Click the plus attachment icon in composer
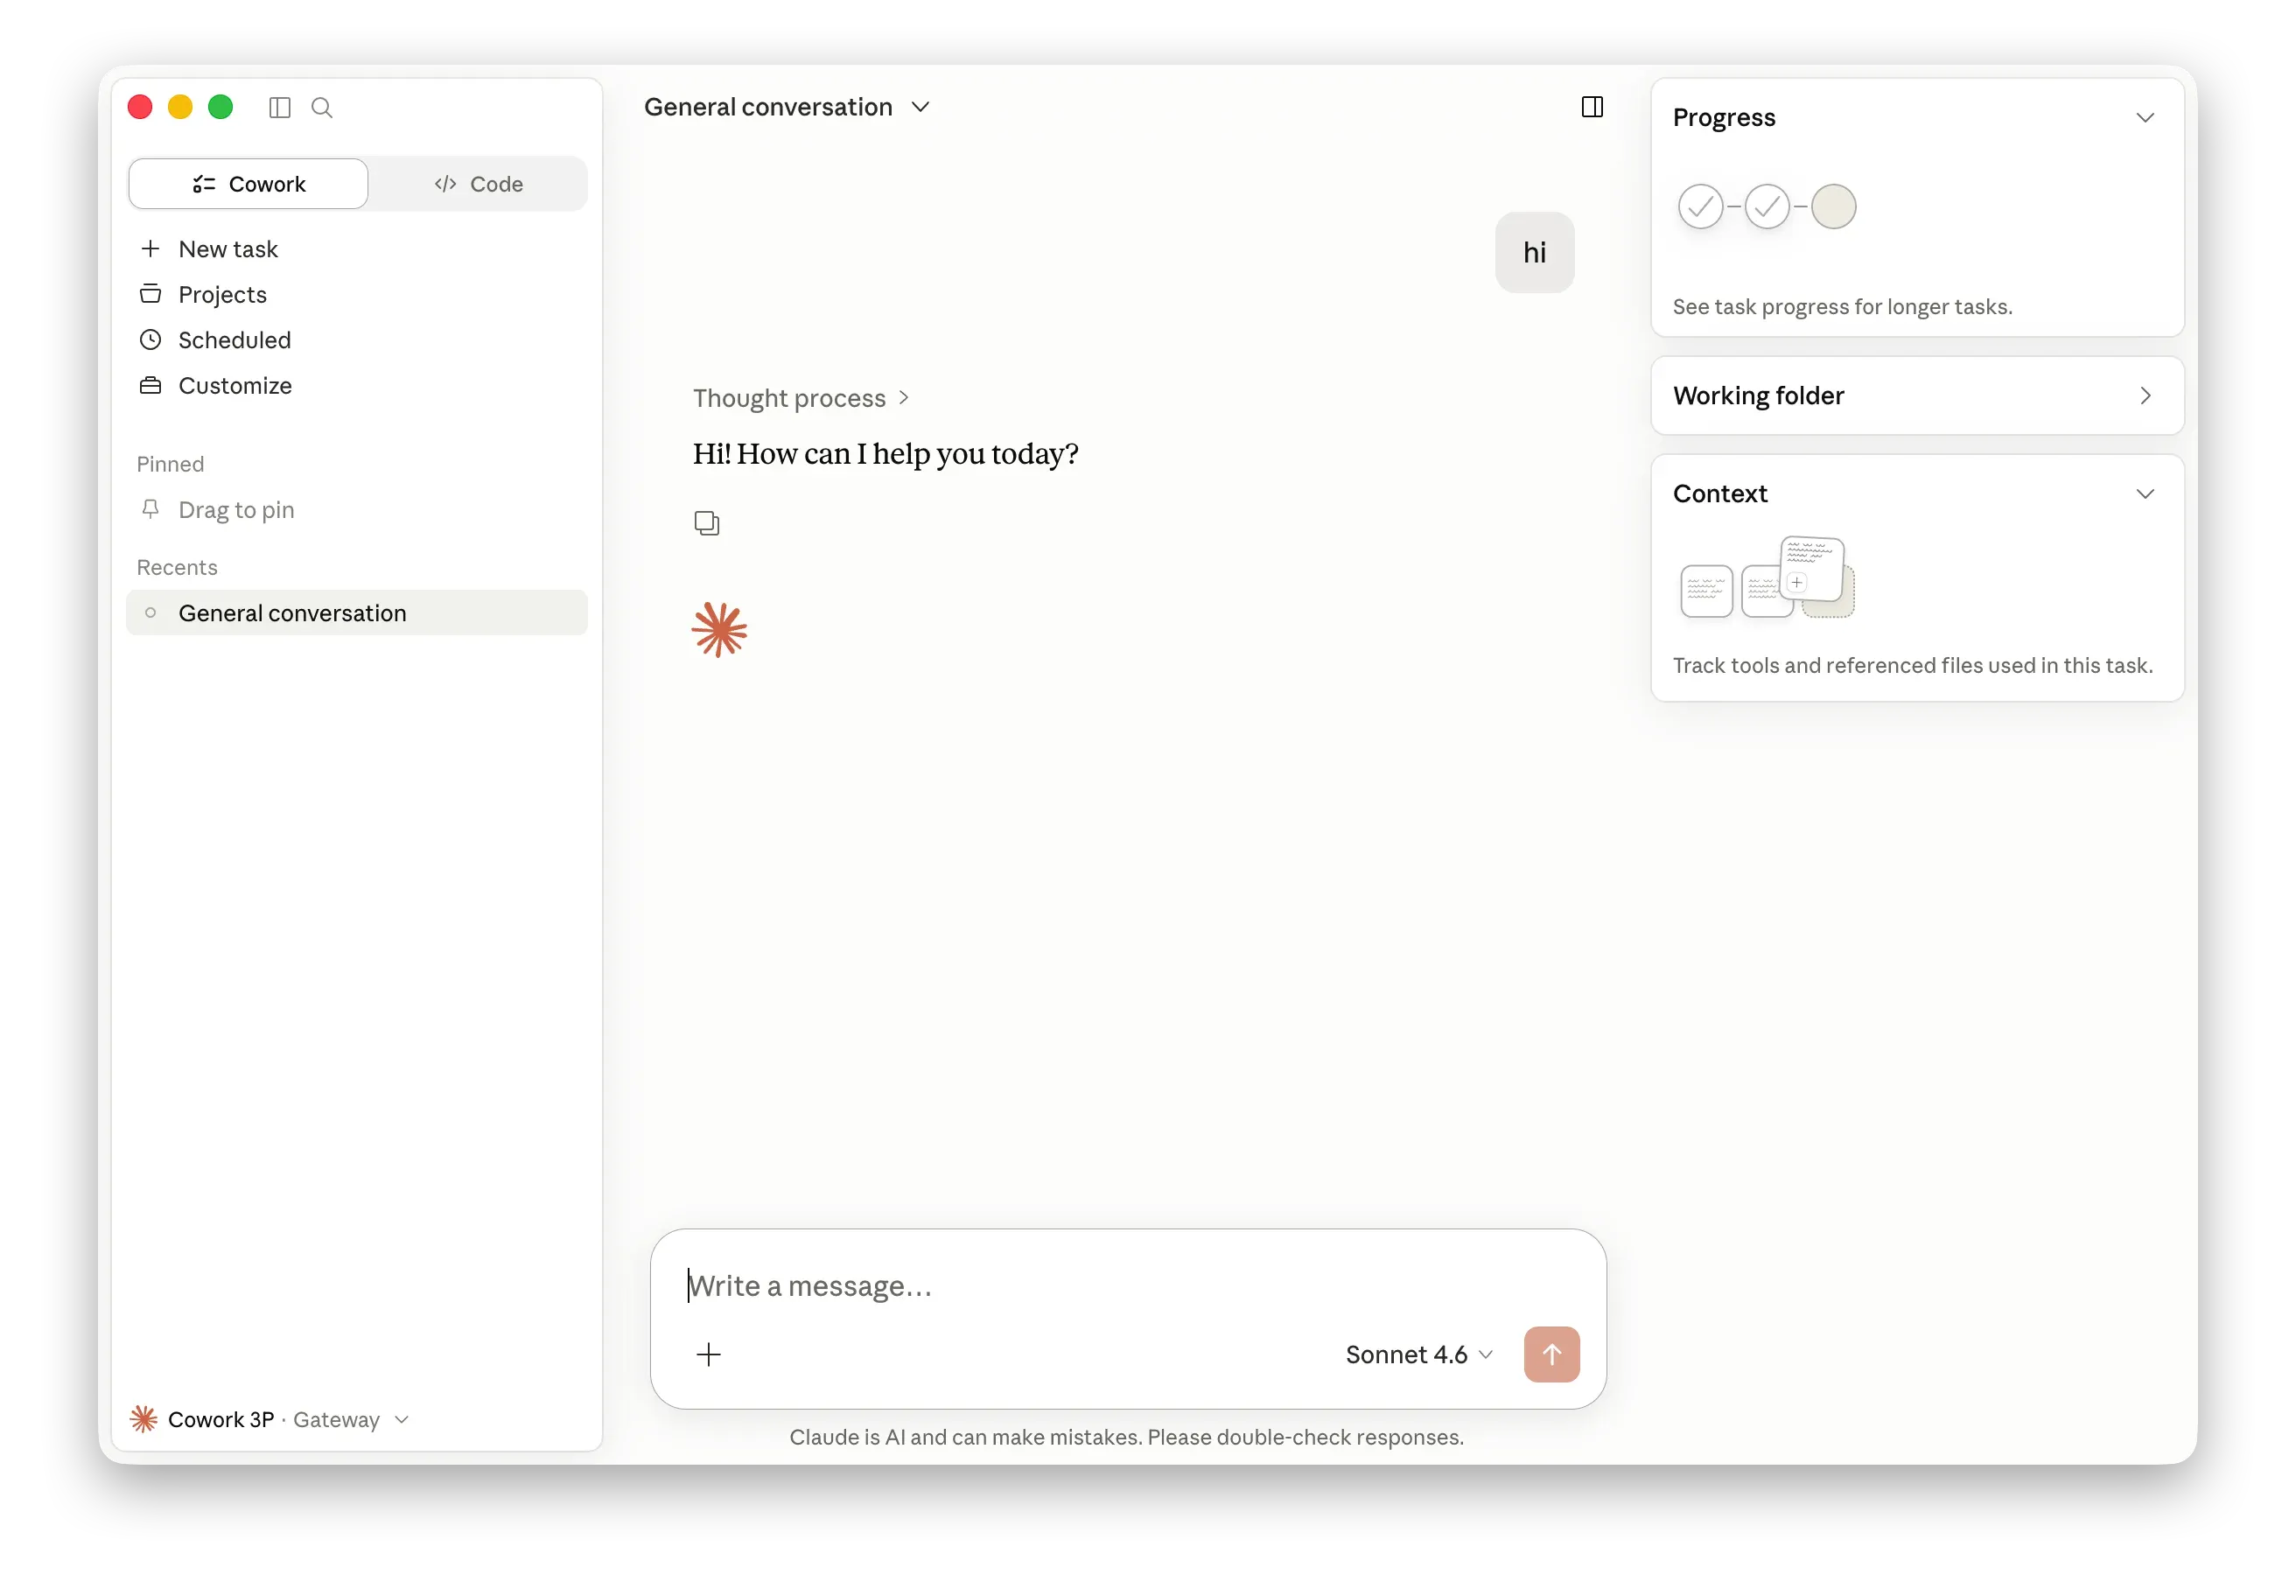Screen dimensions: 2296x1596 pos(709,1354)
